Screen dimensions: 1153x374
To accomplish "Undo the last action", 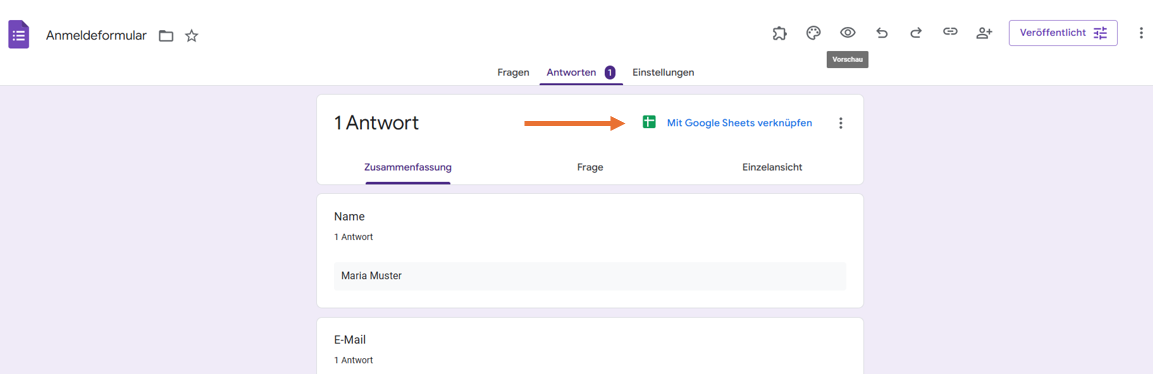I will 882,33.
